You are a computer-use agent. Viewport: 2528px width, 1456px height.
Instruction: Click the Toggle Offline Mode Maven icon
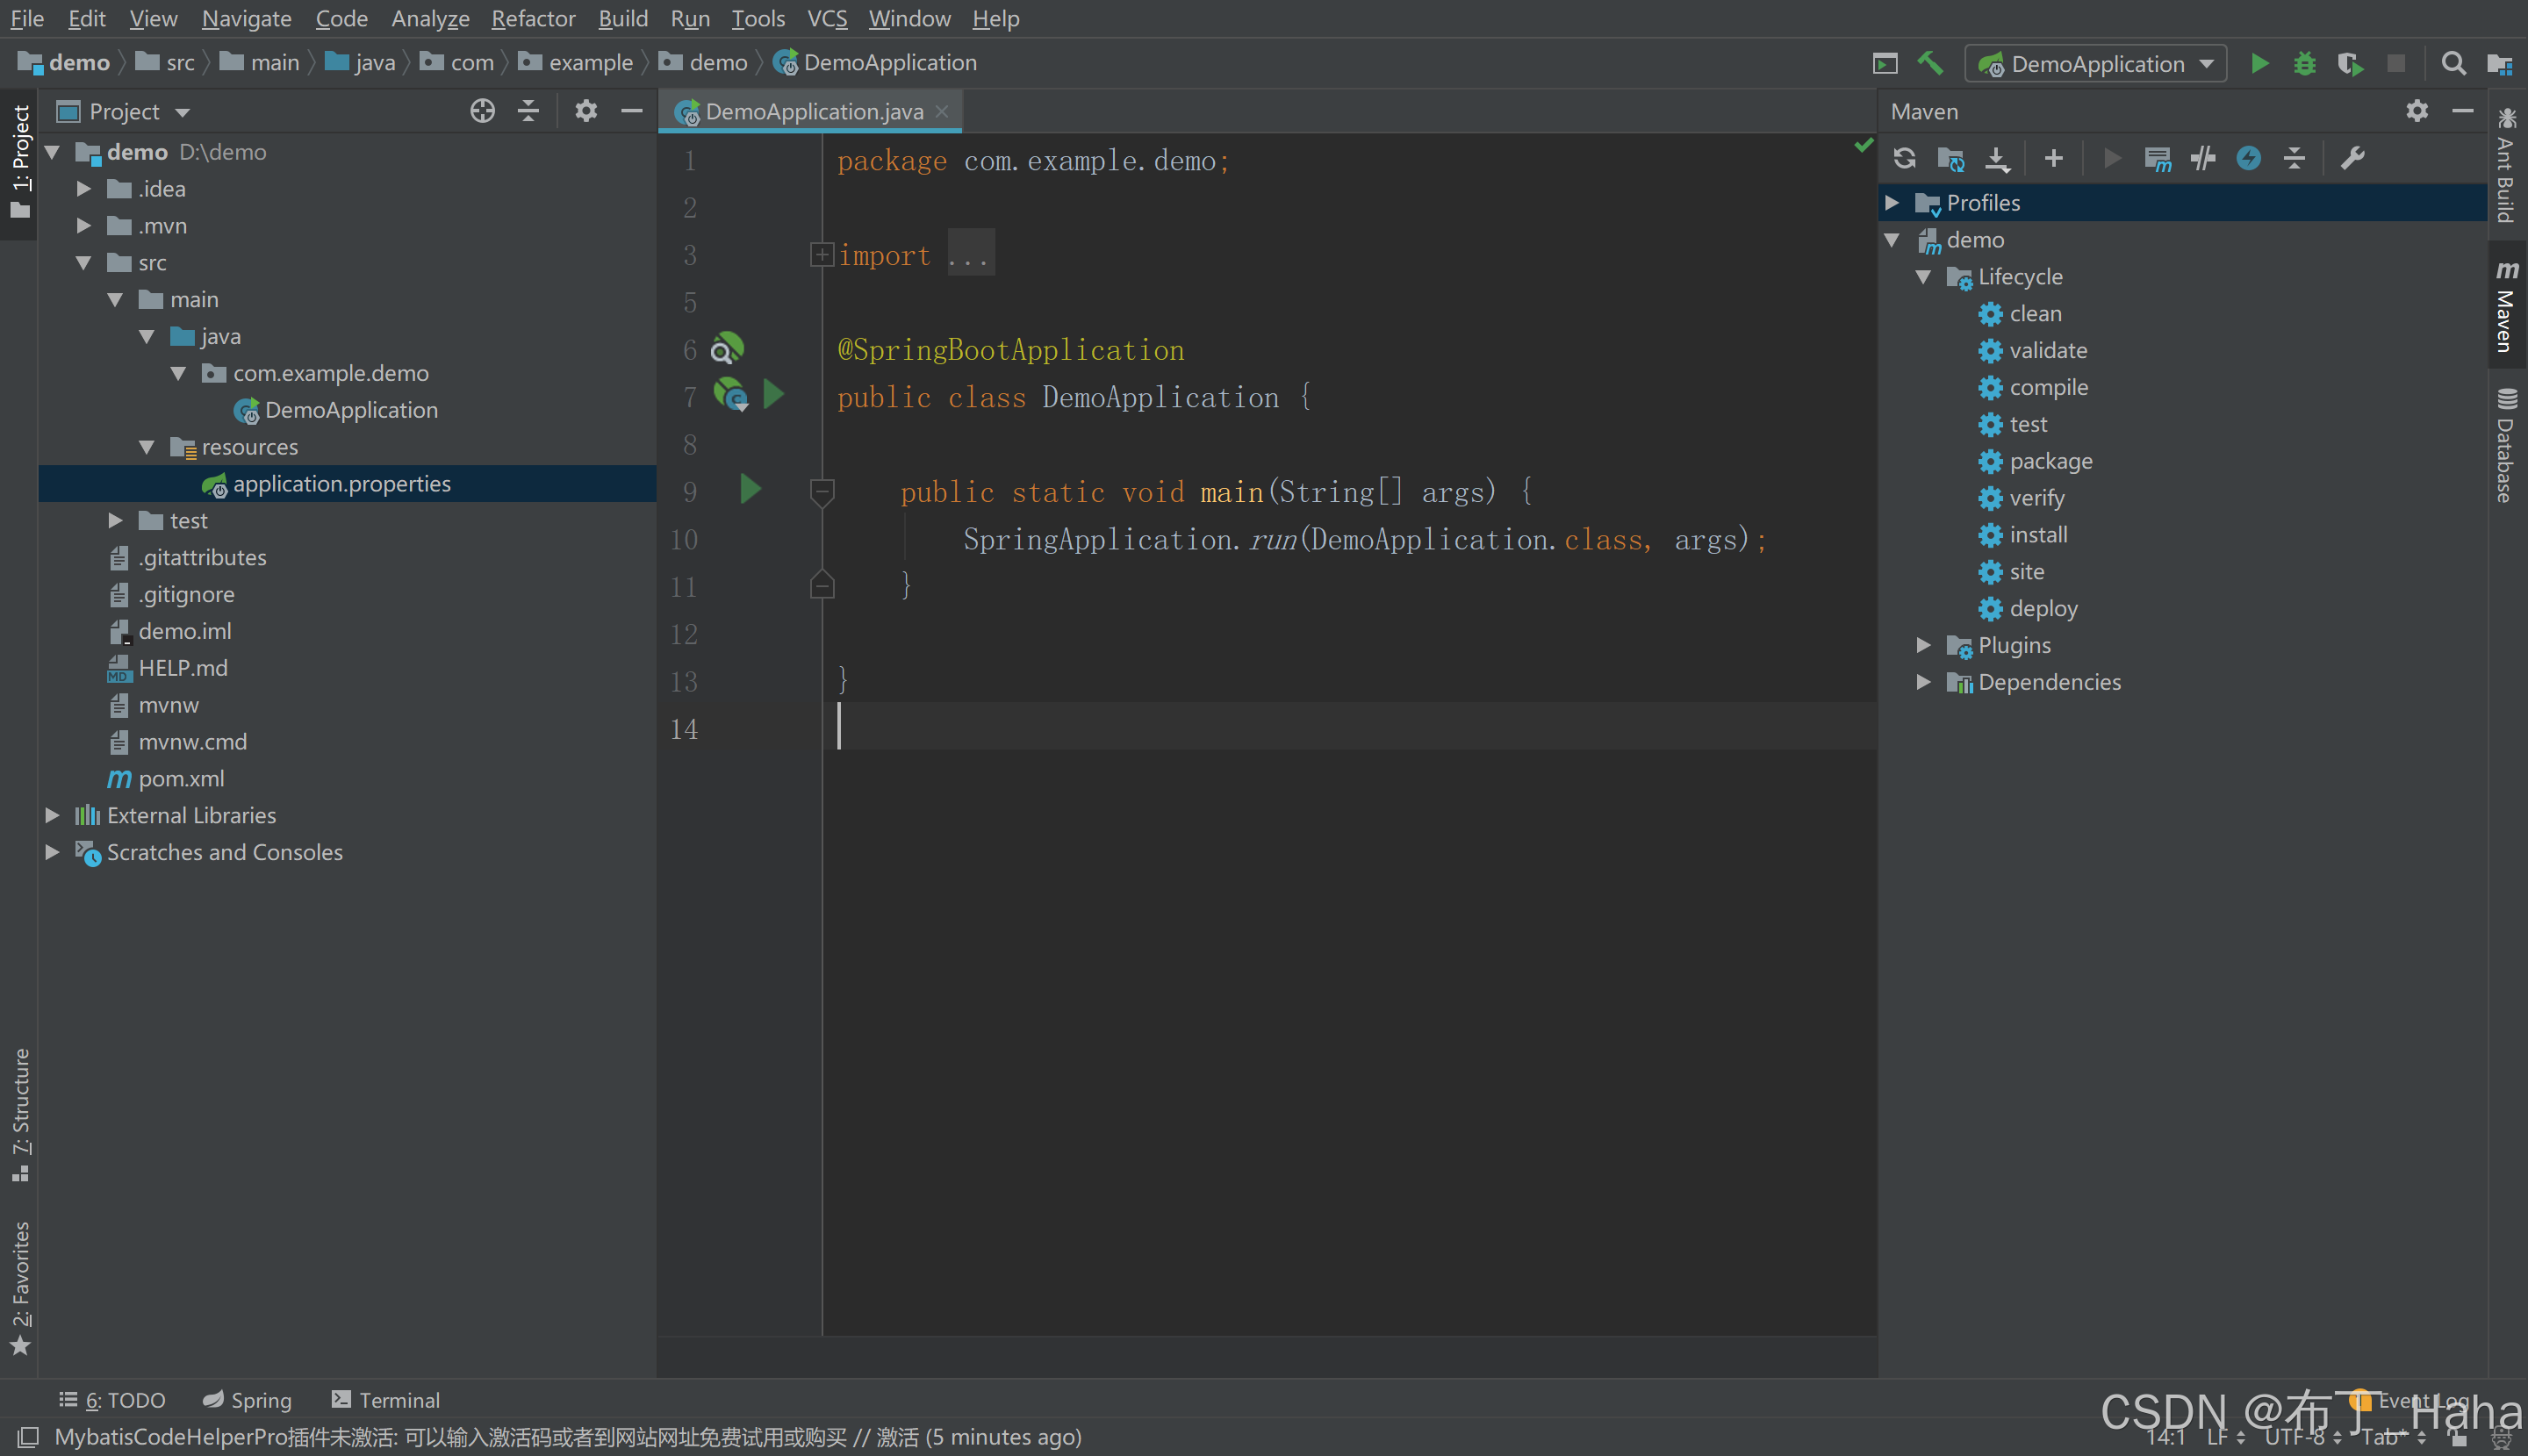point(2203,158)
